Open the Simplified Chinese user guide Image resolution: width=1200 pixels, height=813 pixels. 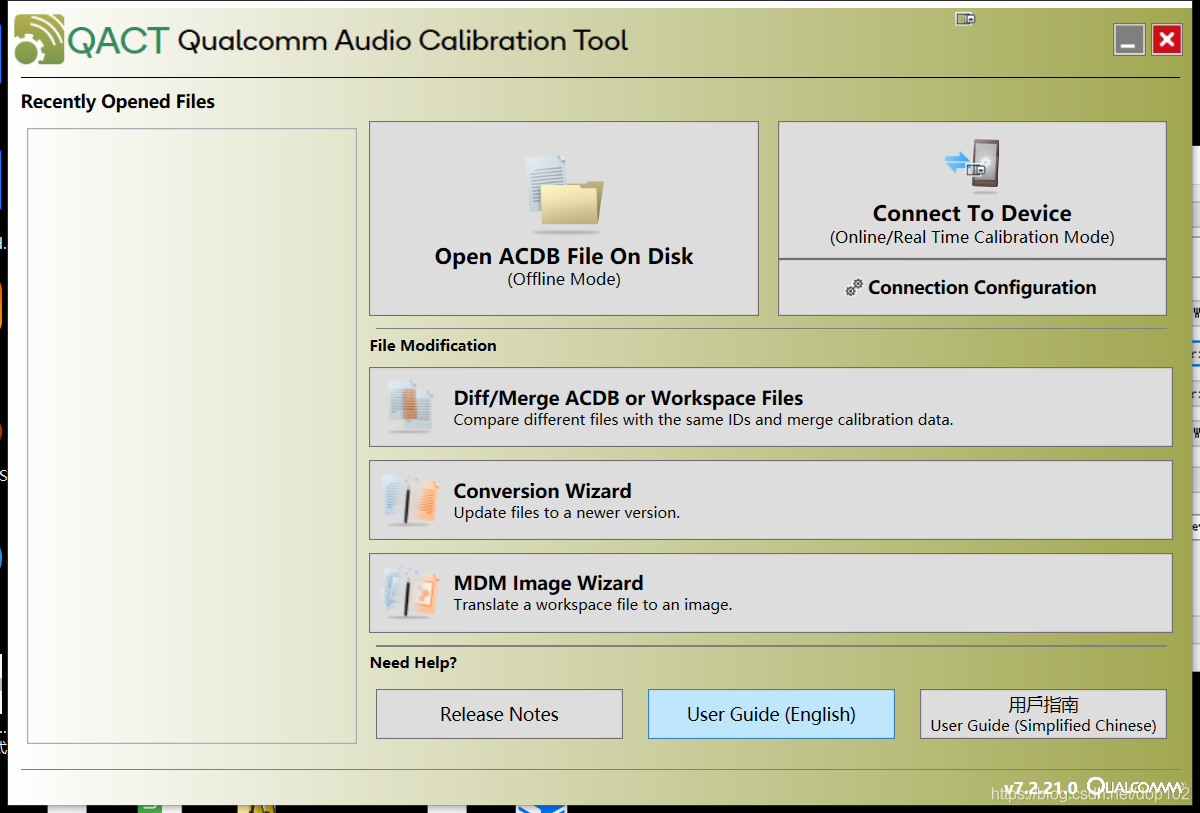[1042, 714]
